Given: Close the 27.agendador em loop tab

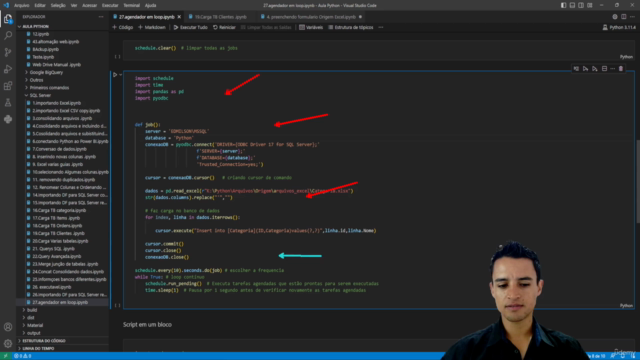Looking at the screenshot, I should [179, 17].
